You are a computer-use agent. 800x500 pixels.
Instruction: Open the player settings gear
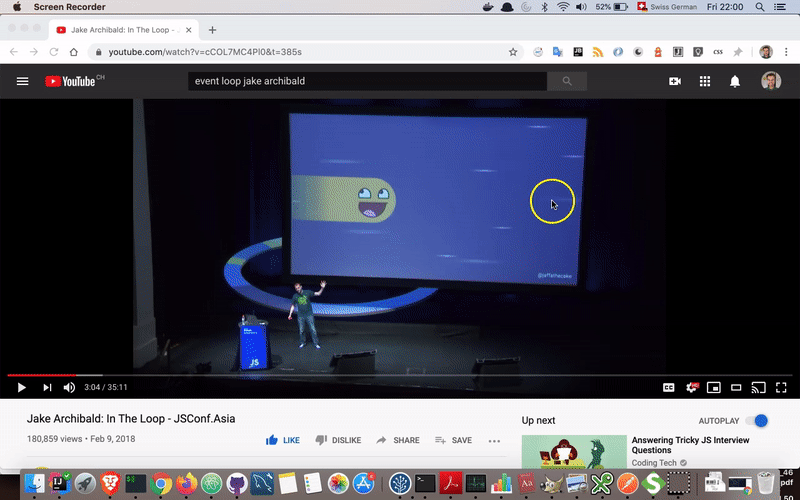click(692, 388)
